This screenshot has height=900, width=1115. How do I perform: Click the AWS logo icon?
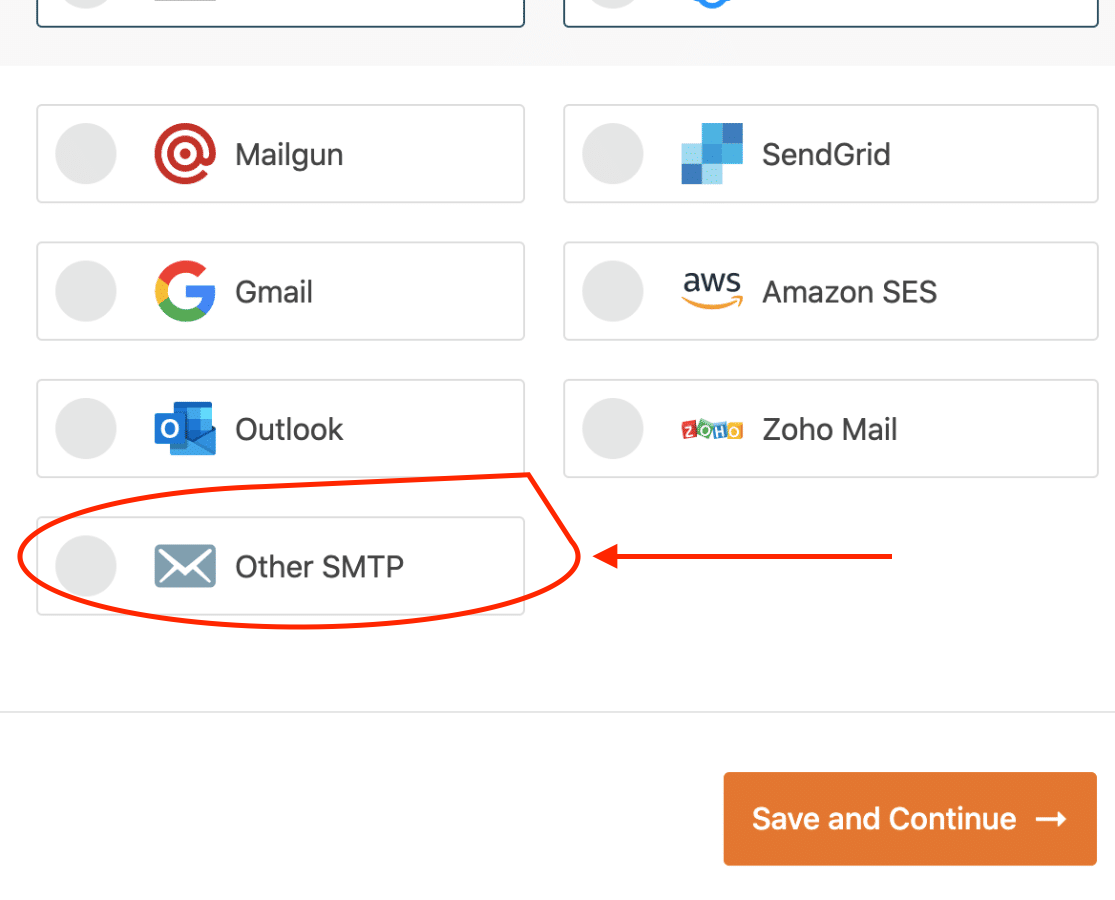click(x=712, y=290)
